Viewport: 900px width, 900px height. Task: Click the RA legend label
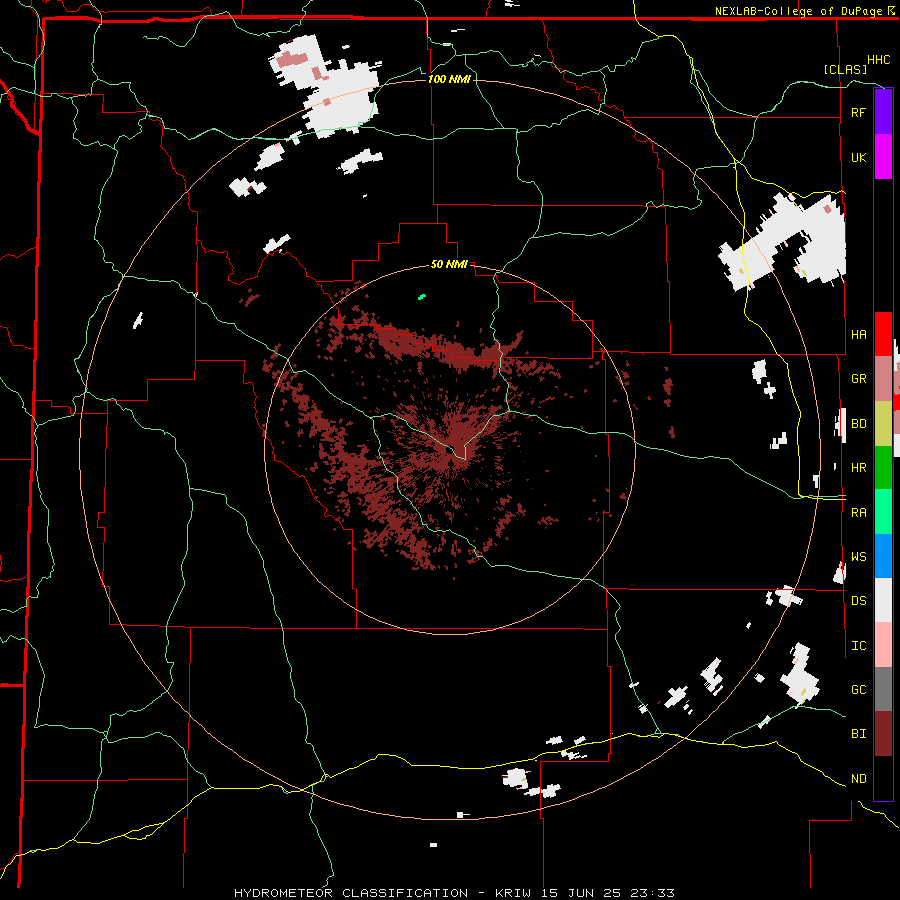click(x=858, y=513)
